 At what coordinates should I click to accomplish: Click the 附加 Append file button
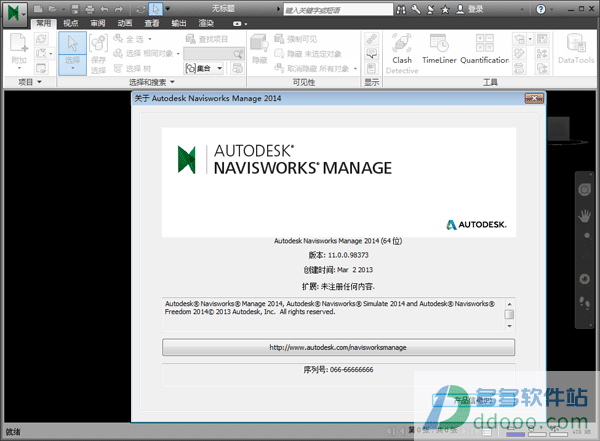click(19, 52)
